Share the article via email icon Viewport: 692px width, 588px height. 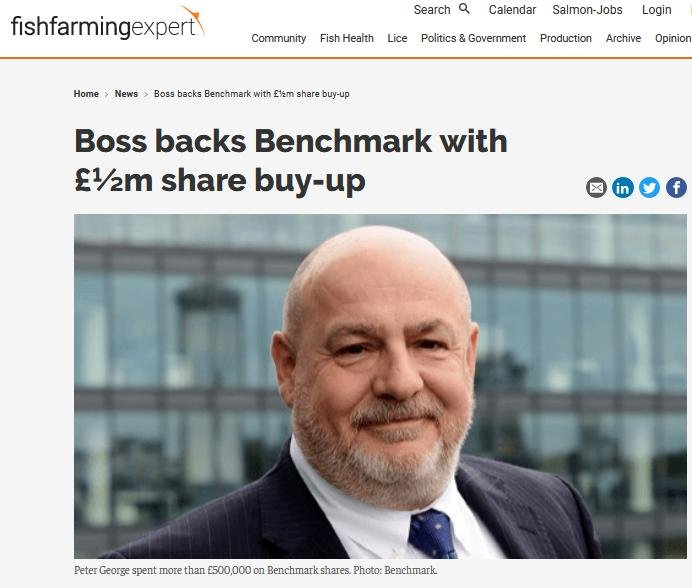[596, 188]
